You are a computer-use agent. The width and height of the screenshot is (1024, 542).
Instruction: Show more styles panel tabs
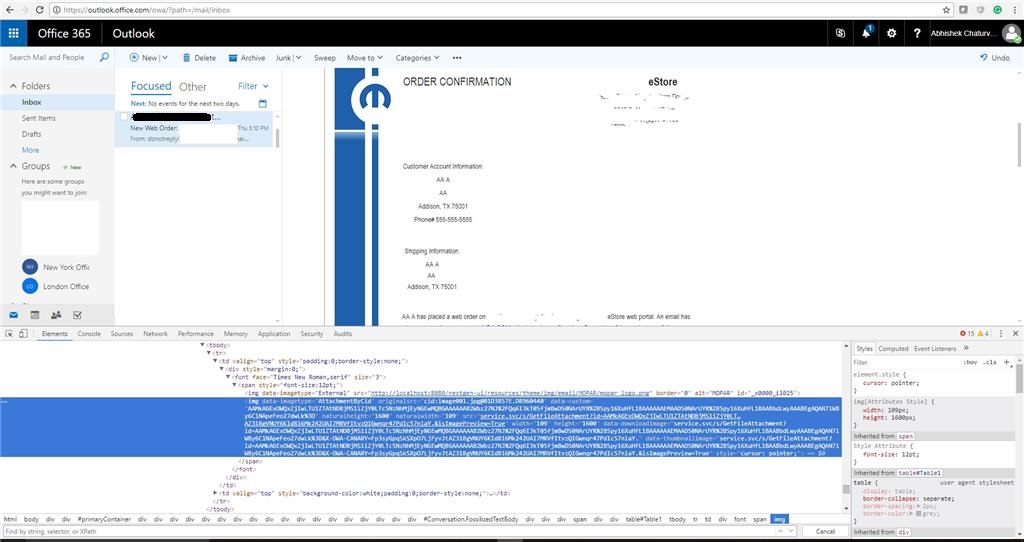[x=966, y=348]
